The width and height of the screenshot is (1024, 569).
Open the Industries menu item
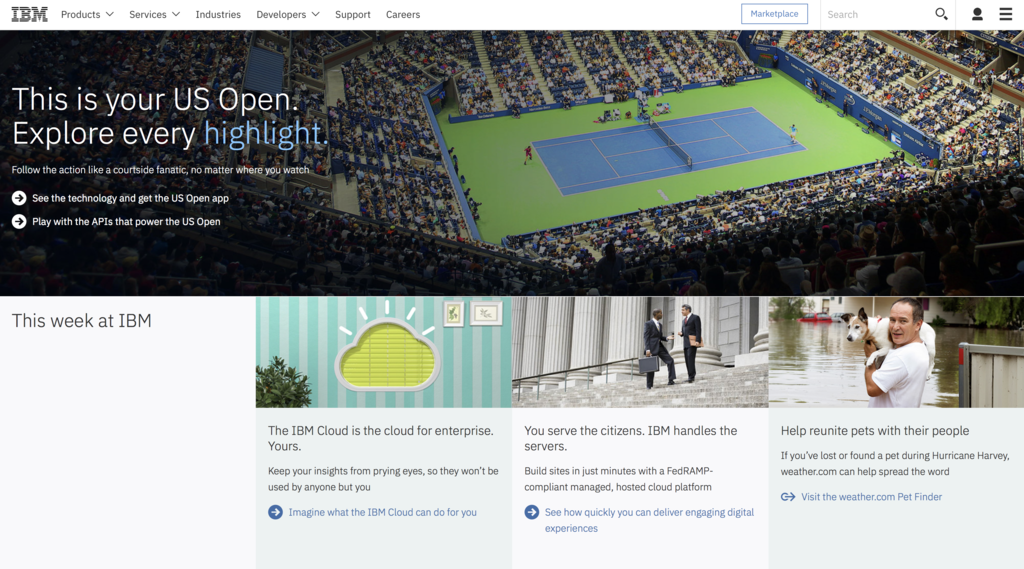[x=218, y=14]
